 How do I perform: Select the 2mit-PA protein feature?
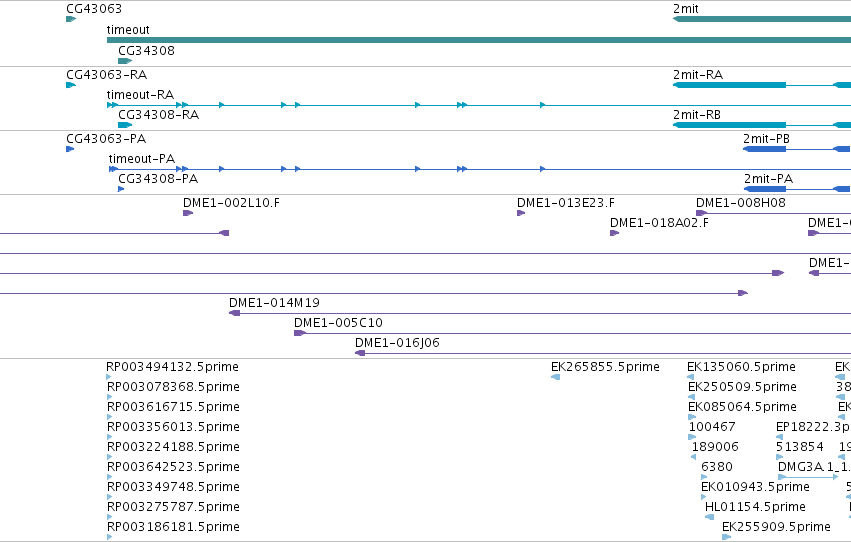765,189
